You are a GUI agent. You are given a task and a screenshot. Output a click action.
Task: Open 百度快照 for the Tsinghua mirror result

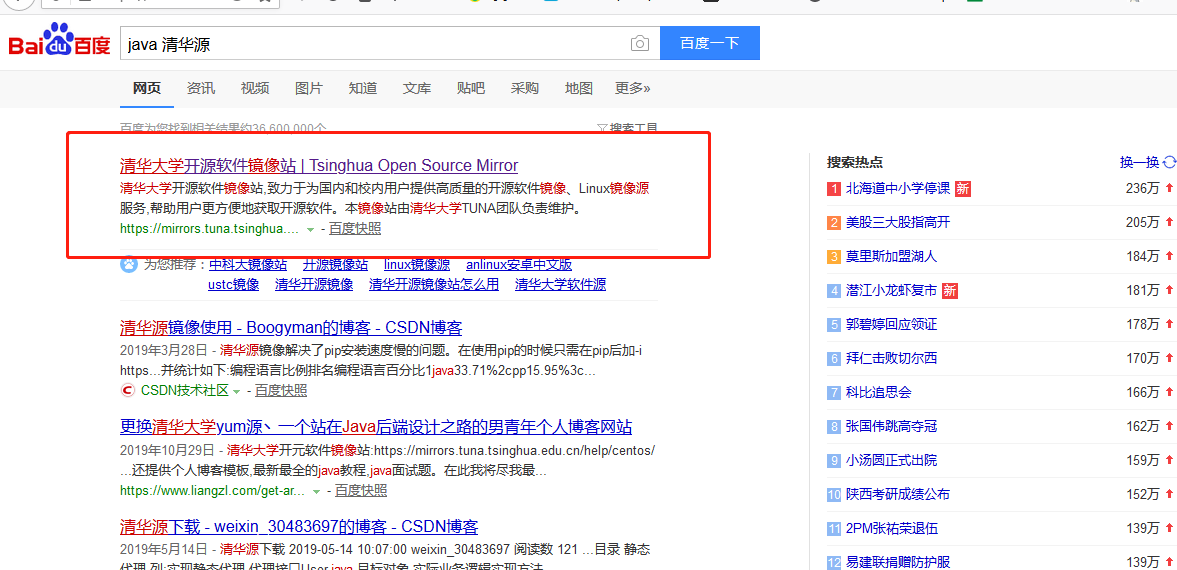355,228
